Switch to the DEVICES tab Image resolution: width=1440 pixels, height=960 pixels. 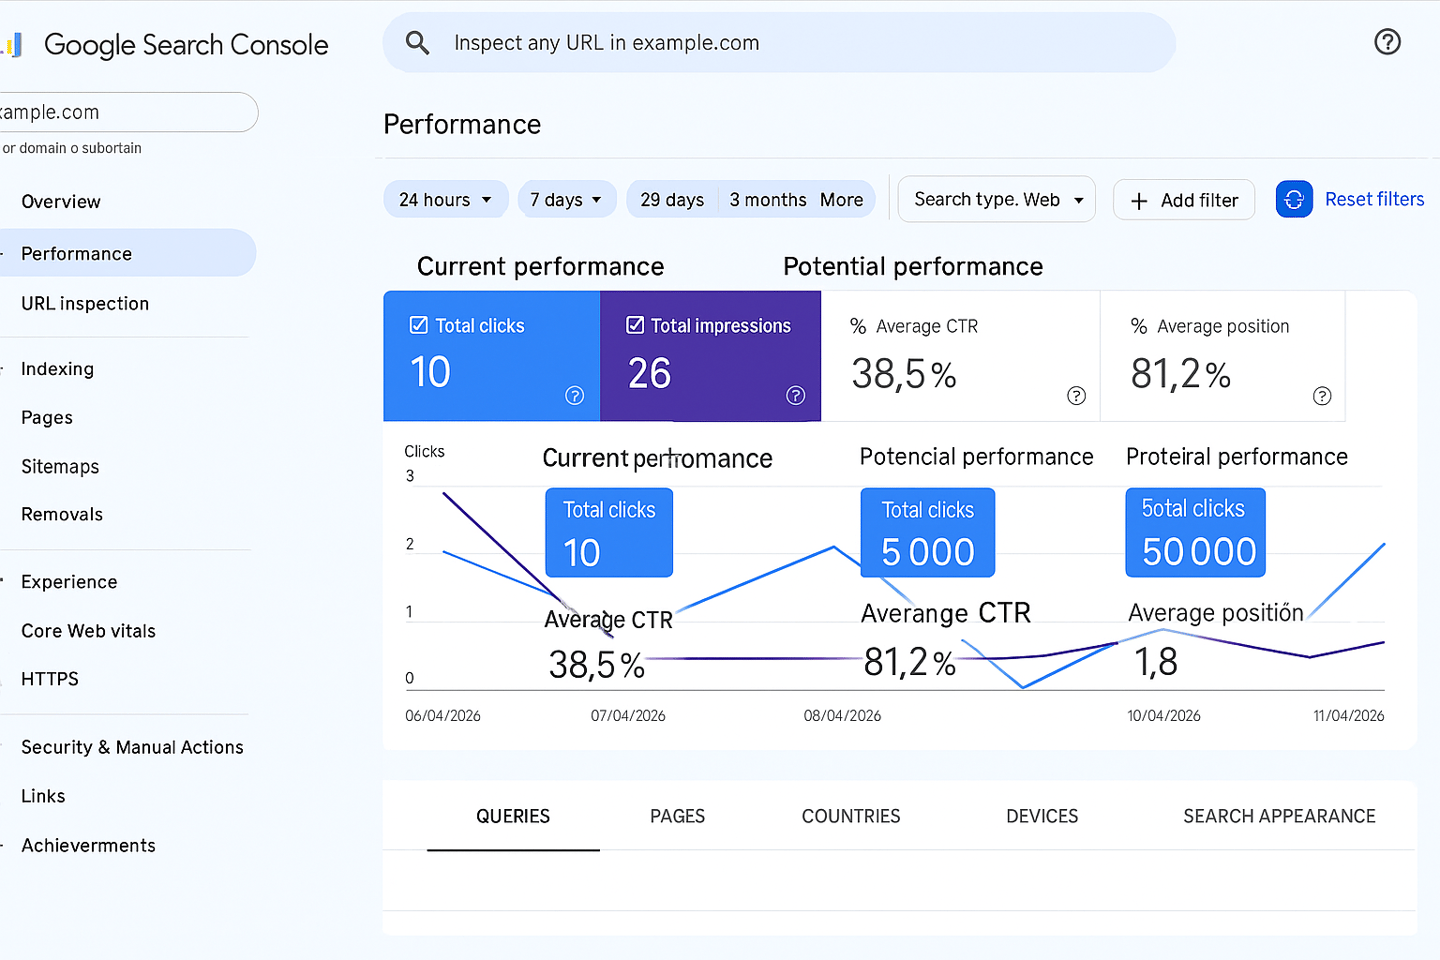click(1042, 816)
